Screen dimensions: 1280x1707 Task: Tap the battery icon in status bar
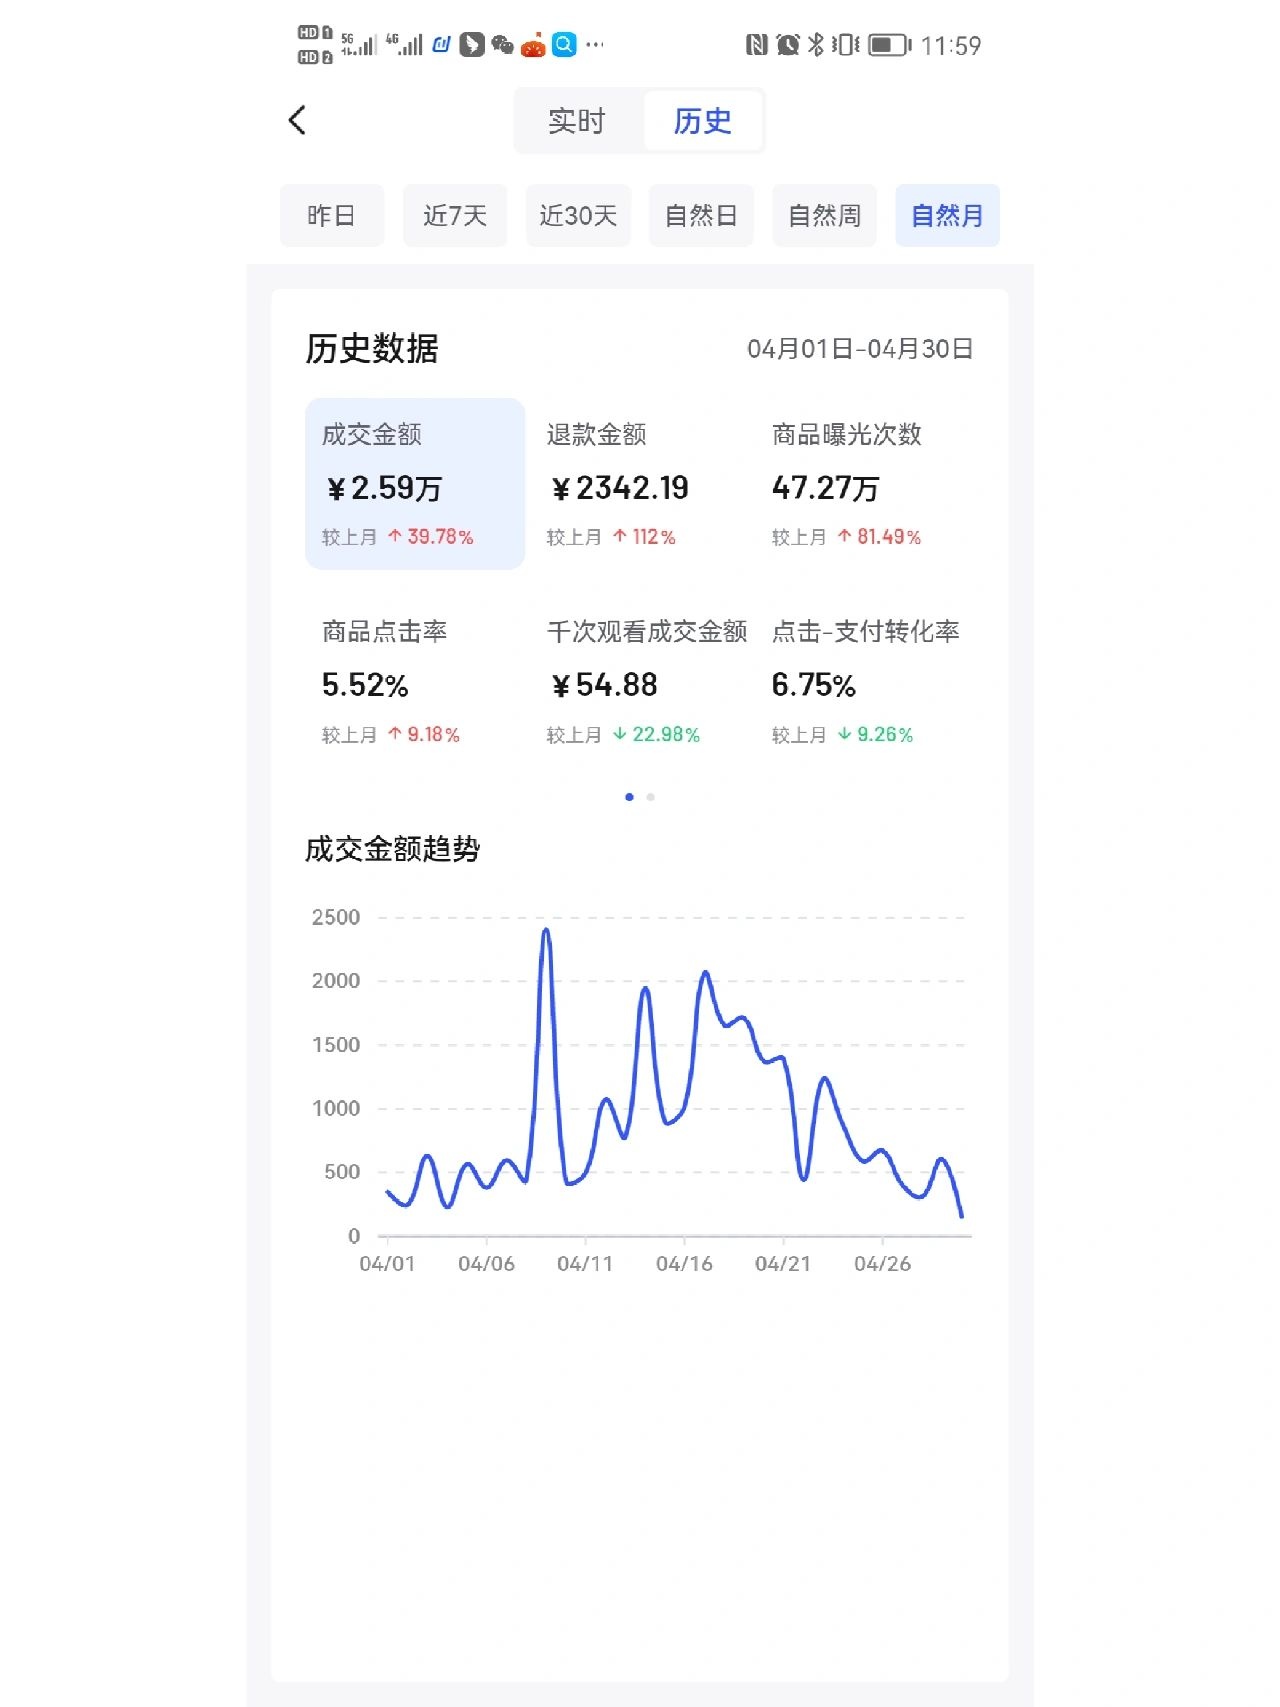click(x=889, y=45)
